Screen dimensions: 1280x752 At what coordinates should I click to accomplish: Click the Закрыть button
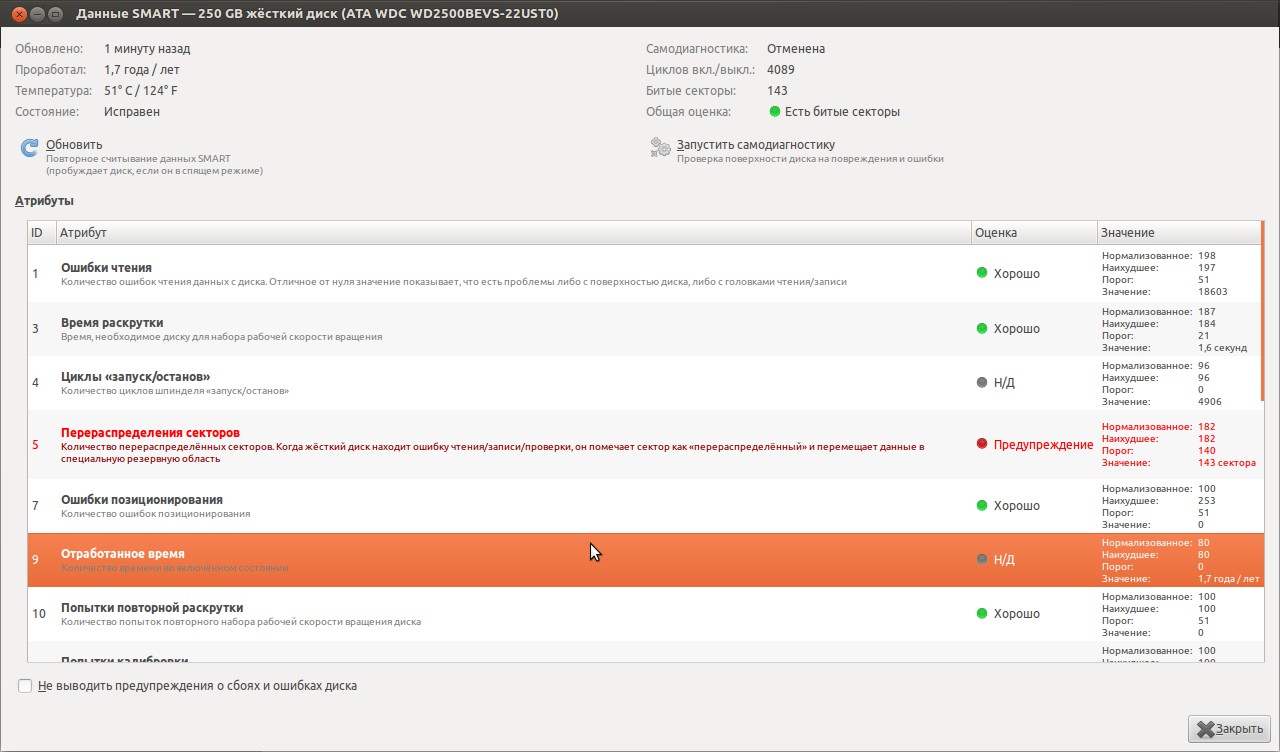point(1230,729)
